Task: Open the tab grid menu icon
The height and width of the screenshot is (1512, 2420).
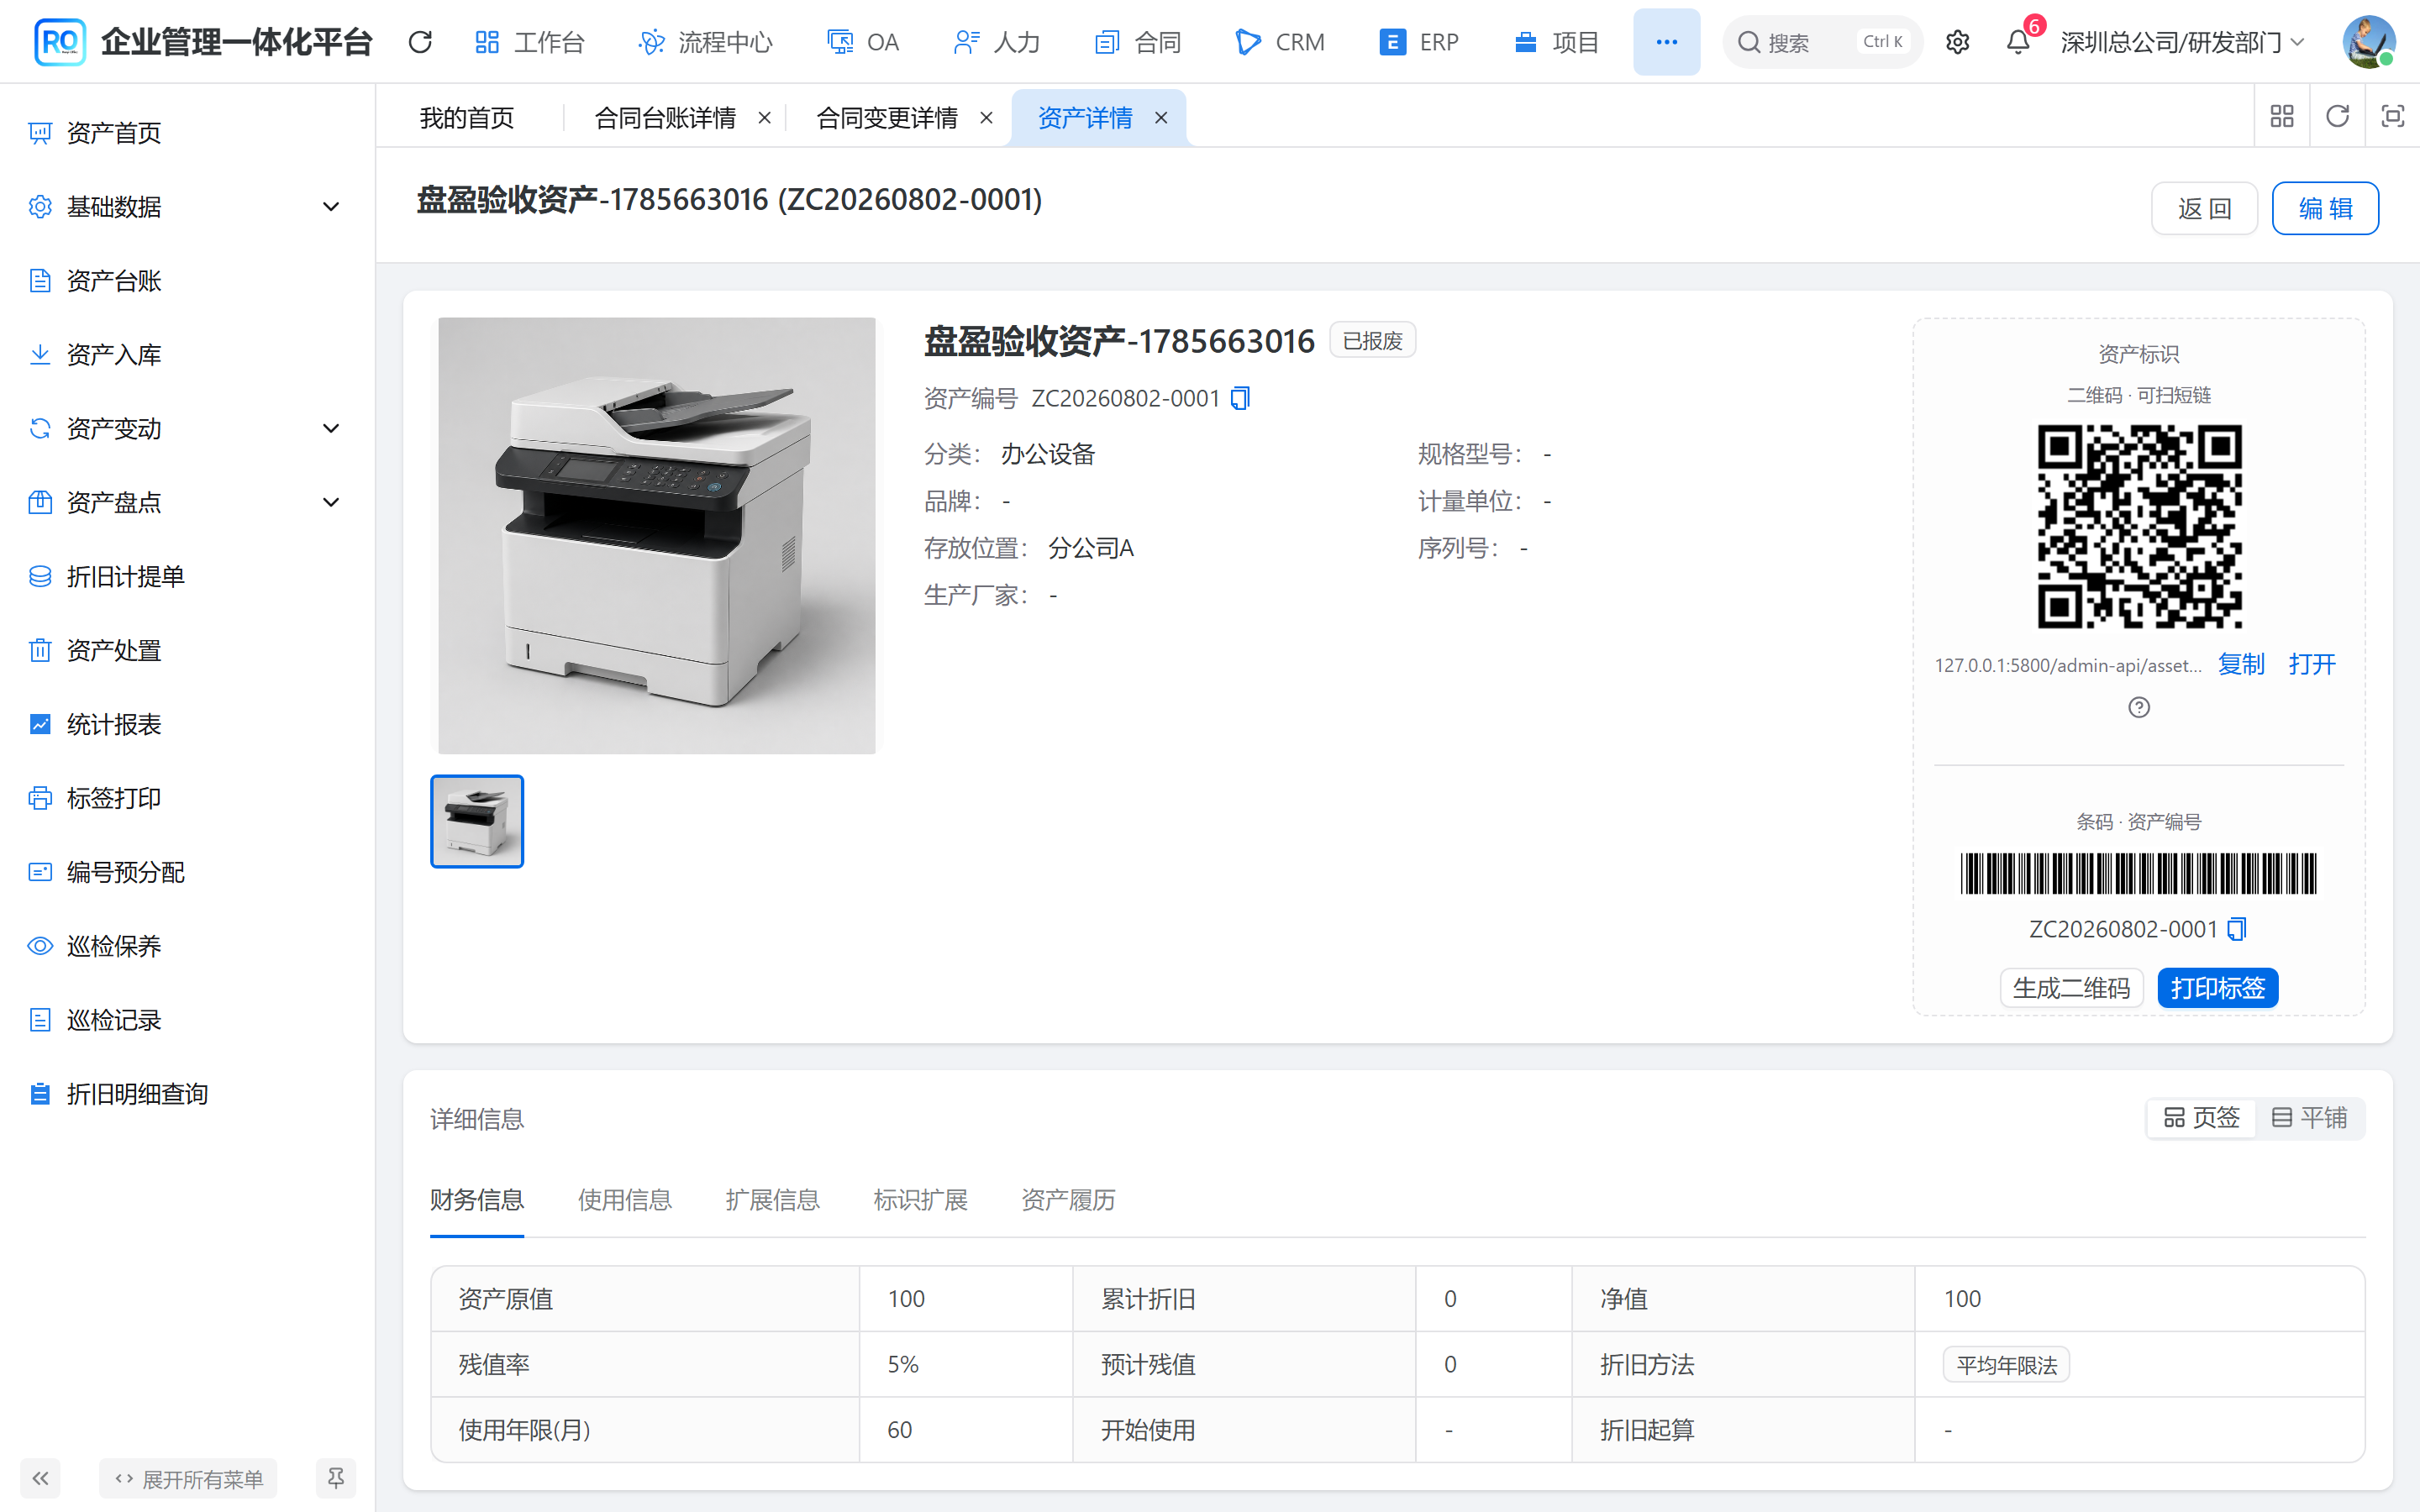Action: pos(2282,116)
